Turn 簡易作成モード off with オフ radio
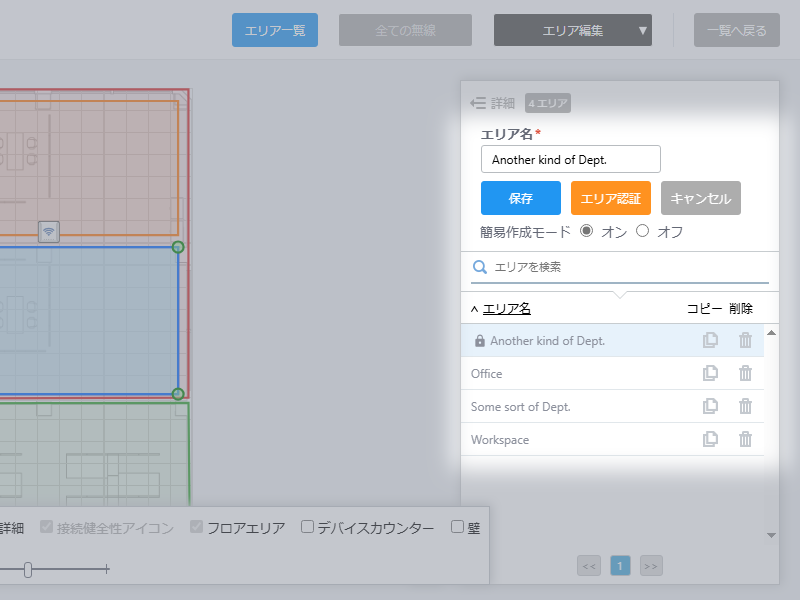Viewport: 800px width, 600px height. point(642,231)
